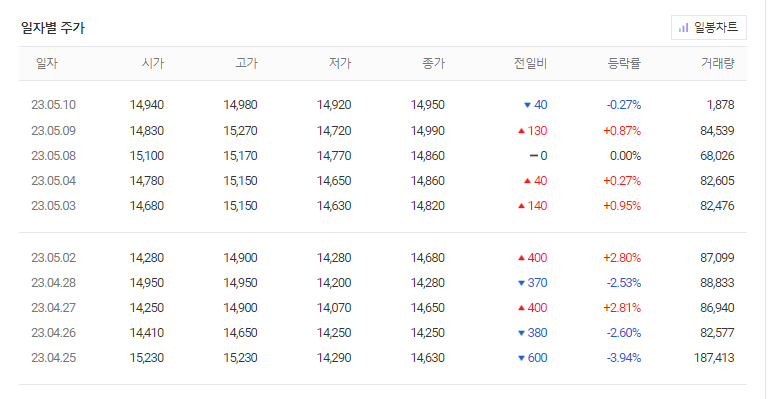Click the closing price 14,820
The height and width of the screenshot is (399, 771).
click(x=428, y=206)
